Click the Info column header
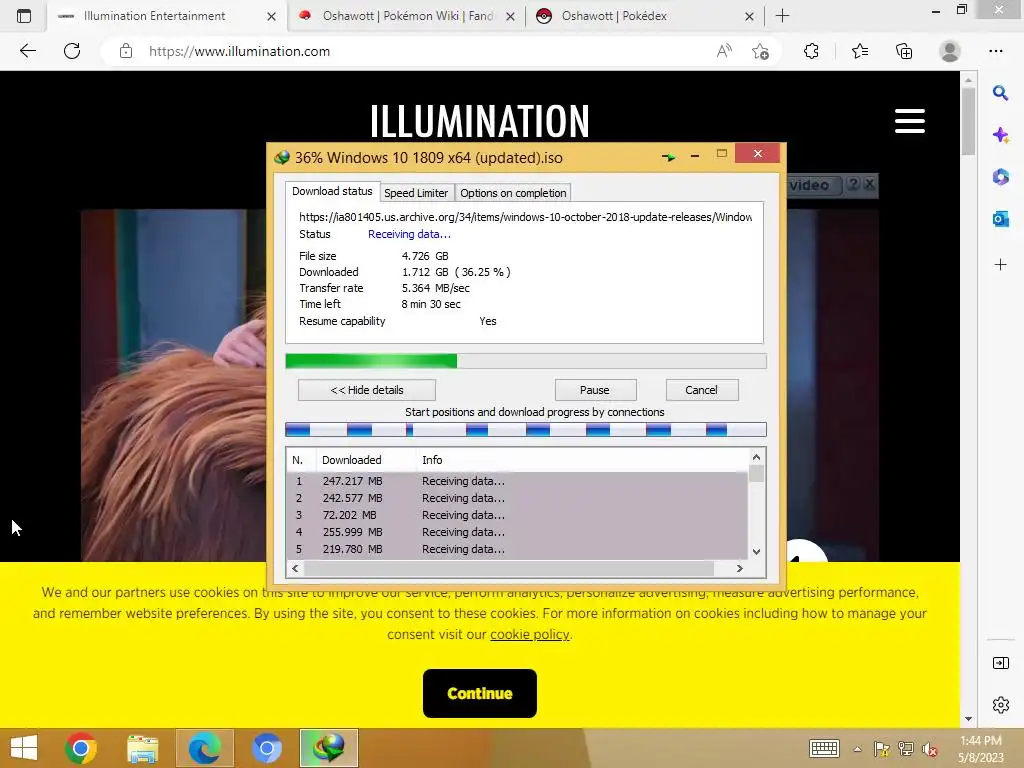1024x768 pixels. 581,460
